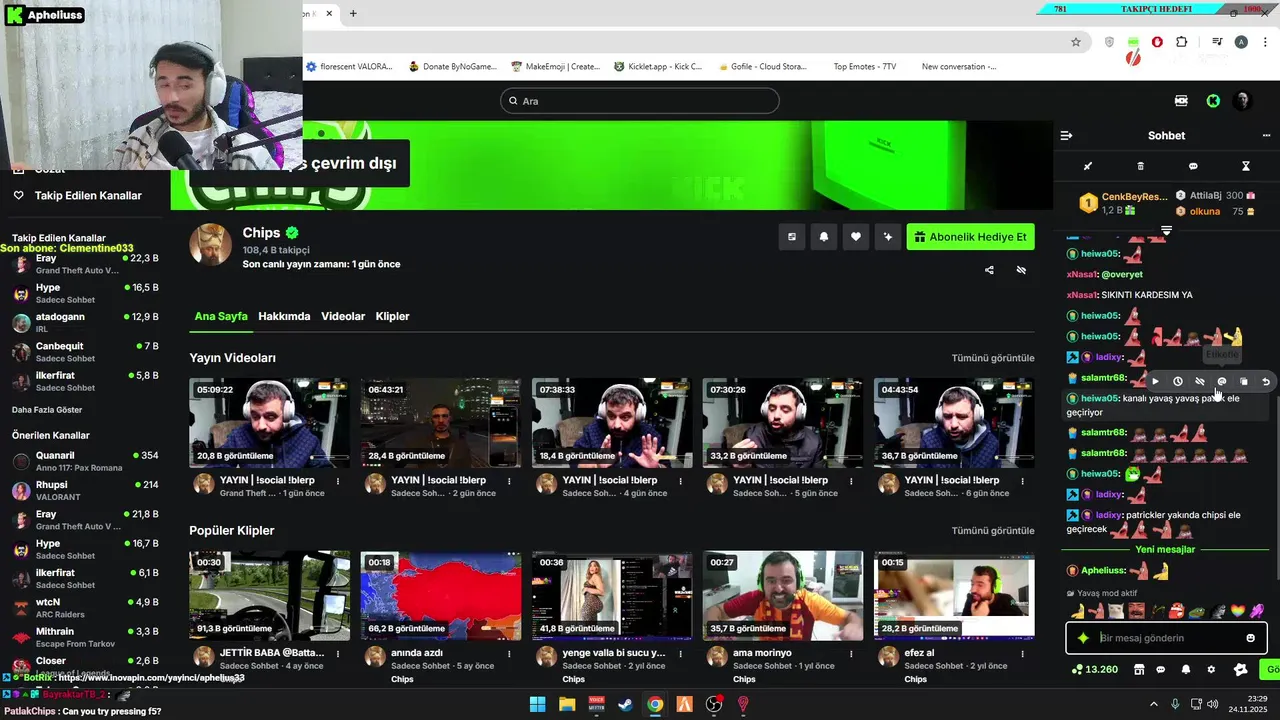Viewport: 1280px width, 720px height.
Task: Click Tümünü görüntüle for Popüler Klipler
Action: coord(993,531)
